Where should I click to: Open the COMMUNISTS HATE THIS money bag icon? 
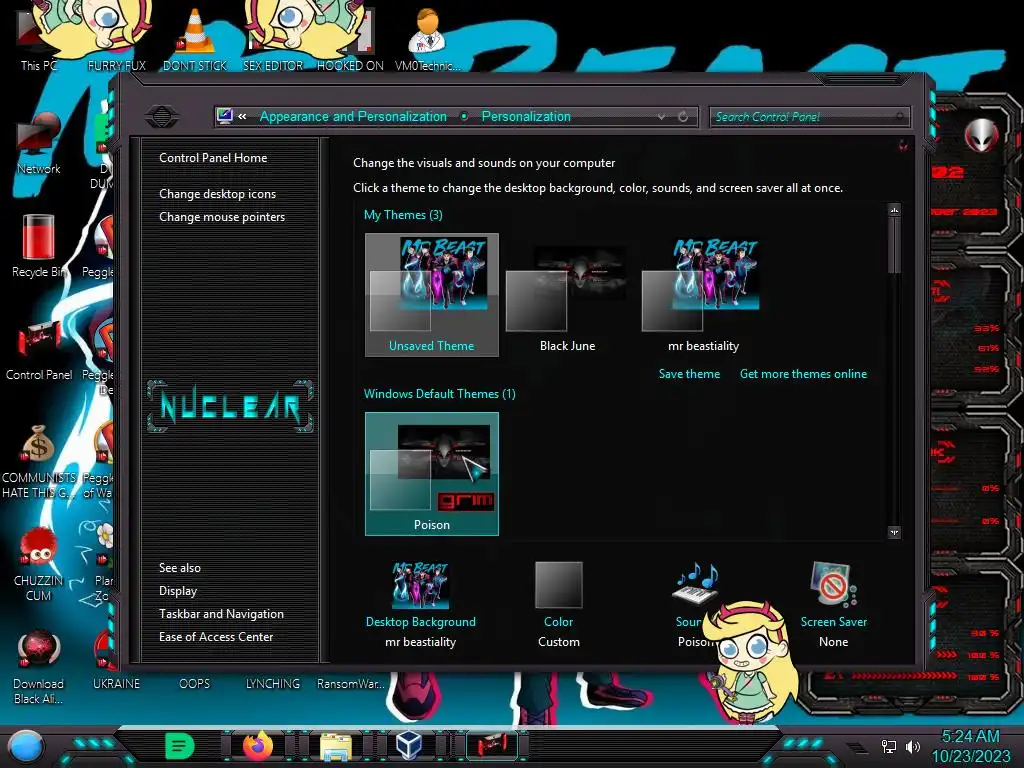39,461
